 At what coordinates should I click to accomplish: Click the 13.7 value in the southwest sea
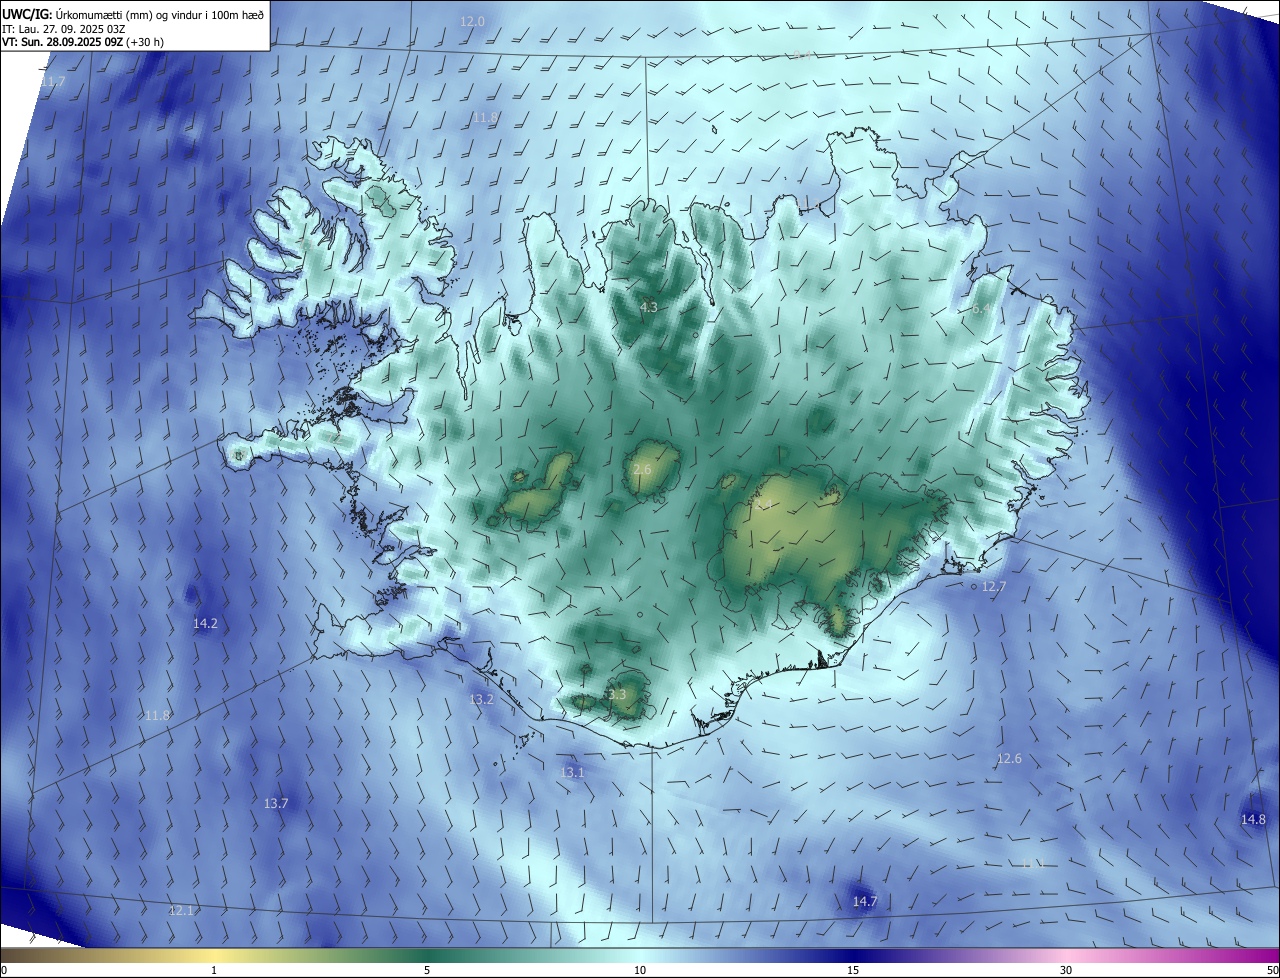(276, 803)
